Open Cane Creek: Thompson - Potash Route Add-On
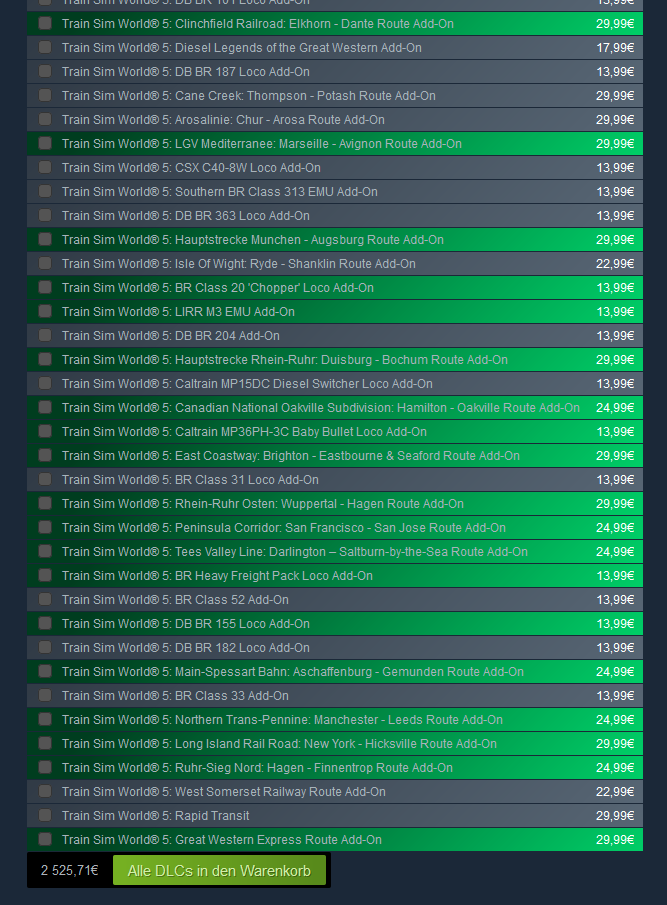Screen dimensions: 667x905 [248, 96]
